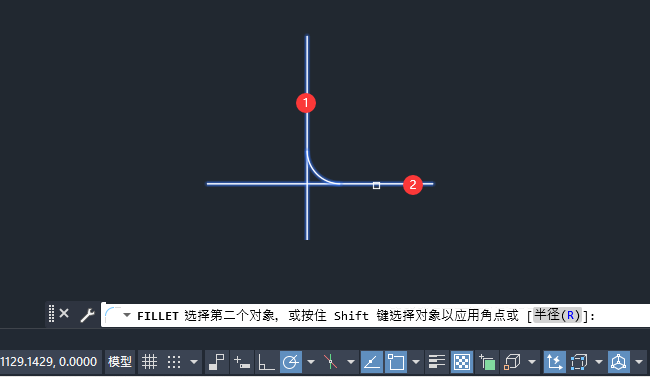The height and width of the screenshot is (377, 650).
Task: Open 3D object snap dropdown
Action: (x=532, y=362)
